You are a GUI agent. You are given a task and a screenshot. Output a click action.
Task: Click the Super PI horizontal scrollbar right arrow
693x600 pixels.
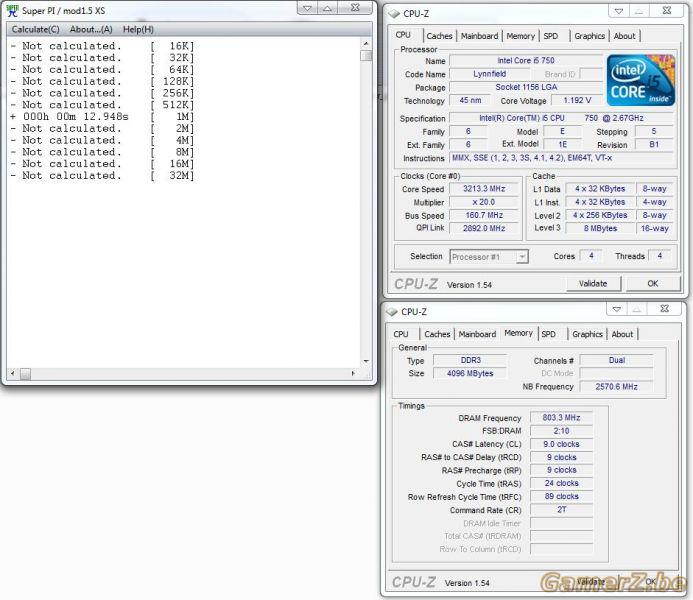click(353, 373)
